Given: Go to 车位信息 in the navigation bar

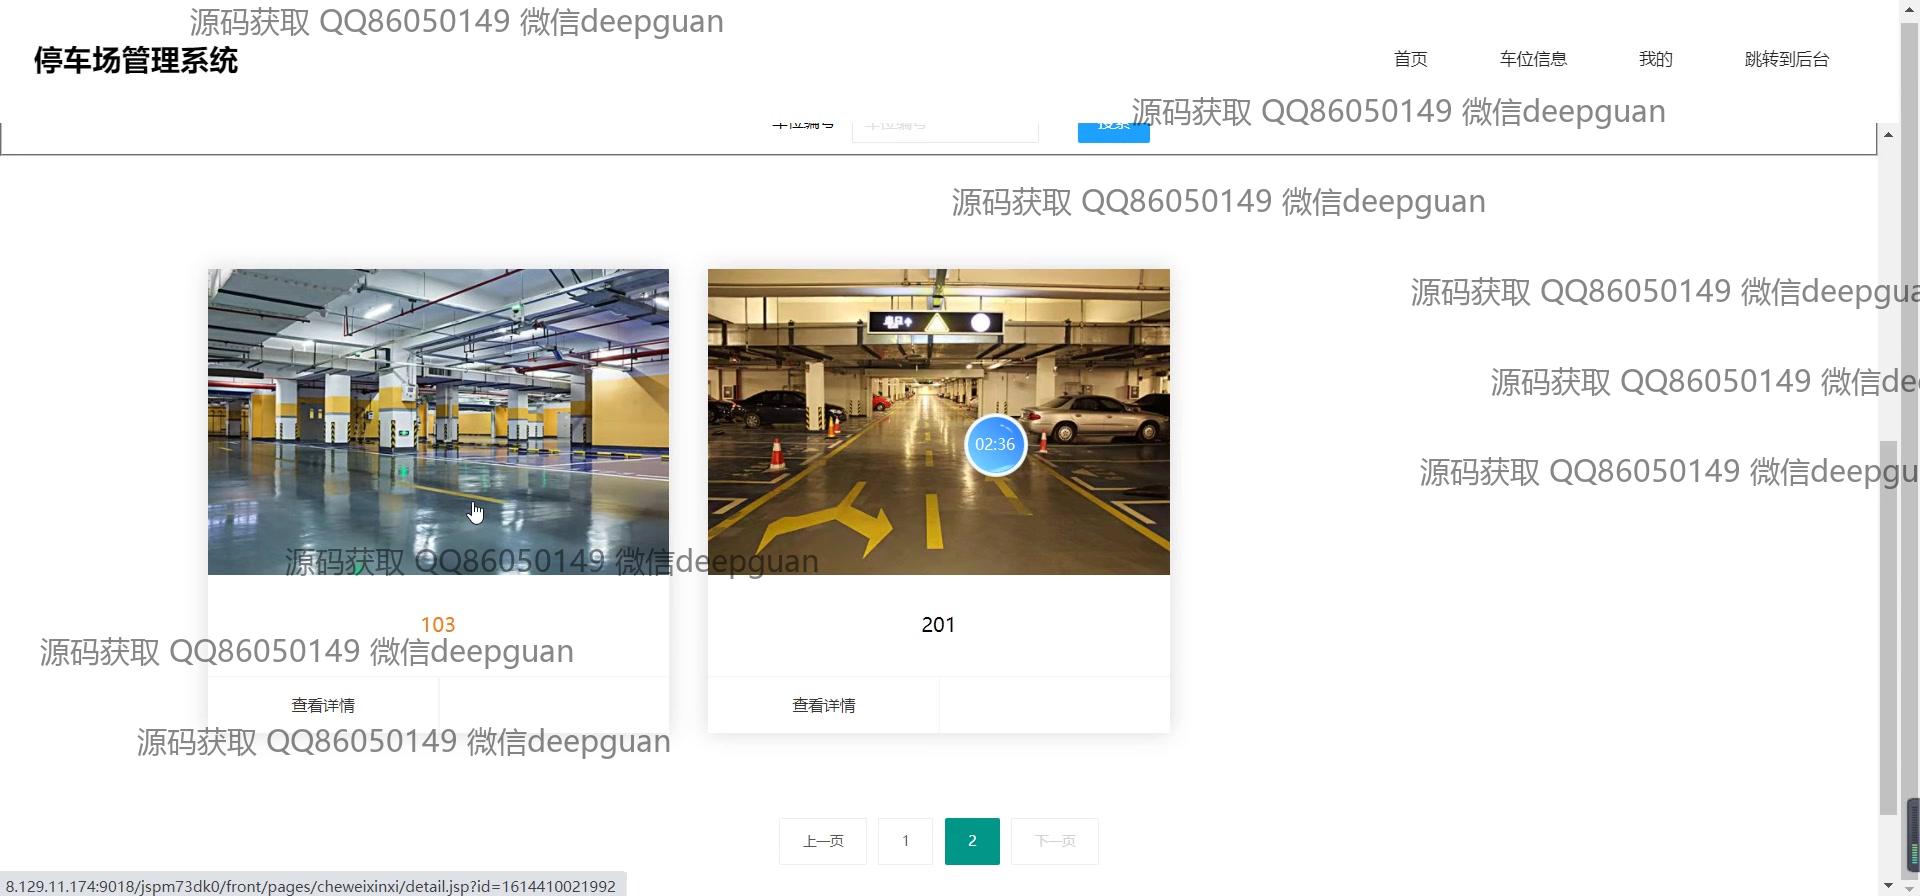Looking at the screenshot, I should coord(1533,59).
